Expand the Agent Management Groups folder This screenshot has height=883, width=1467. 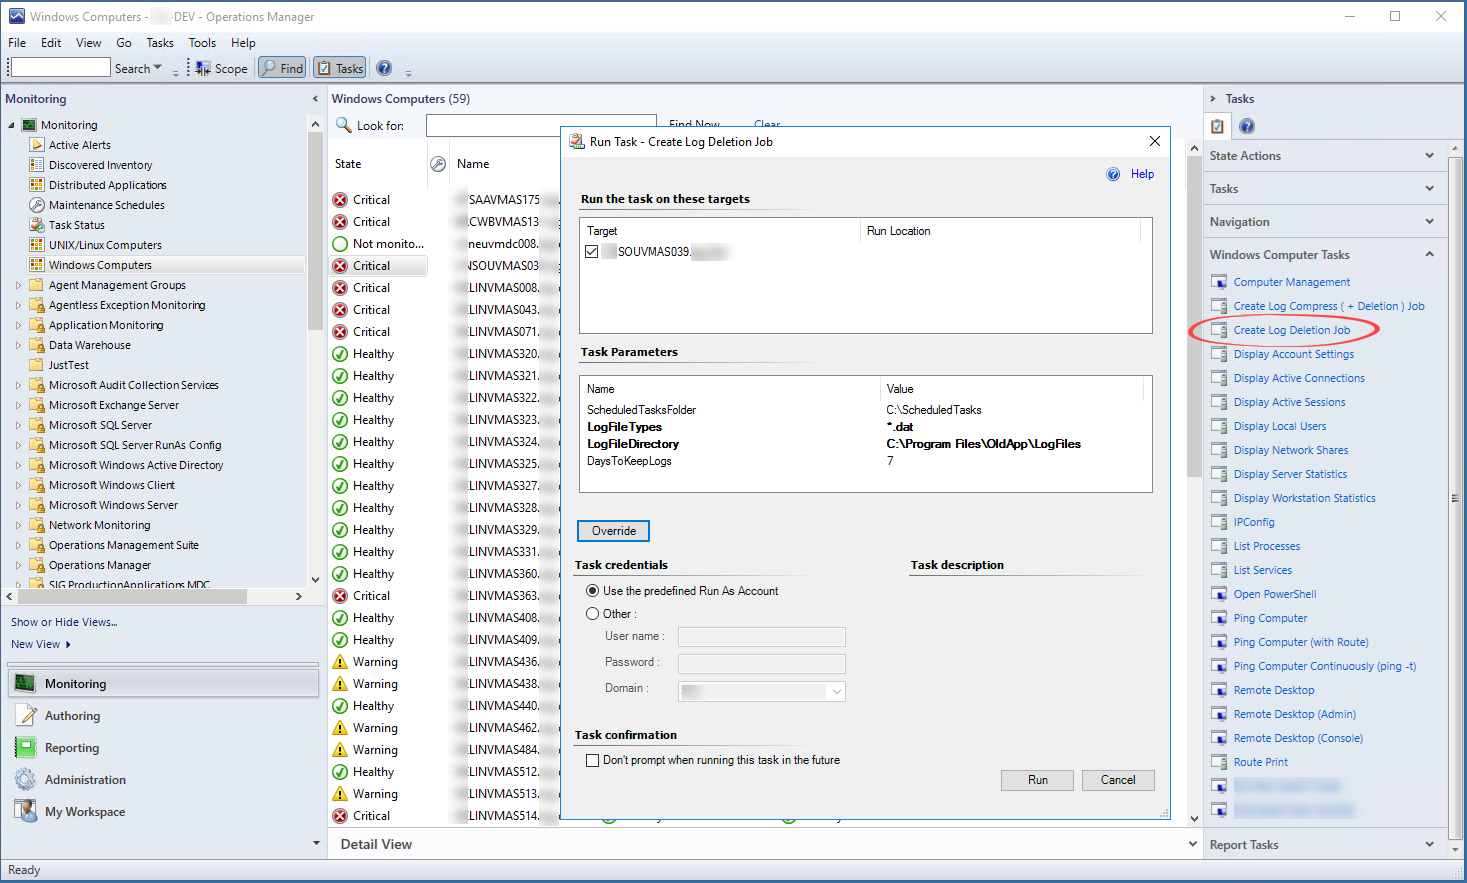tap(18, 285)
